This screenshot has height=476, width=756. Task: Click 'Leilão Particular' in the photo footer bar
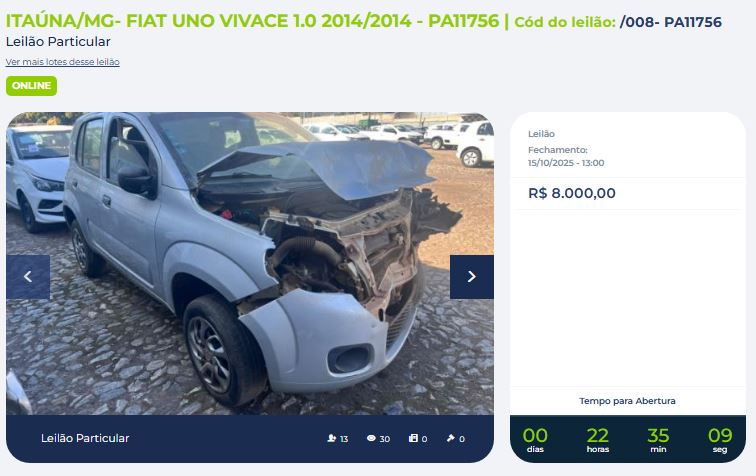[x=85, y=438]
